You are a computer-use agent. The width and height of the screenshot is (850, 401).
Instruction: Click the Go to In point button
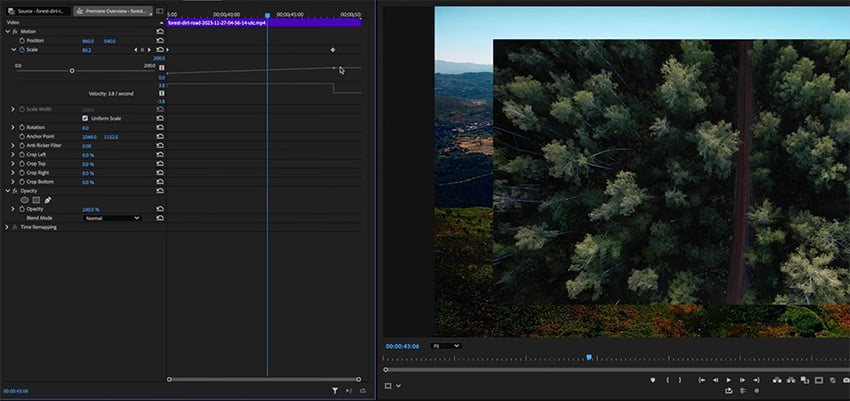click(x=701, y=380)
